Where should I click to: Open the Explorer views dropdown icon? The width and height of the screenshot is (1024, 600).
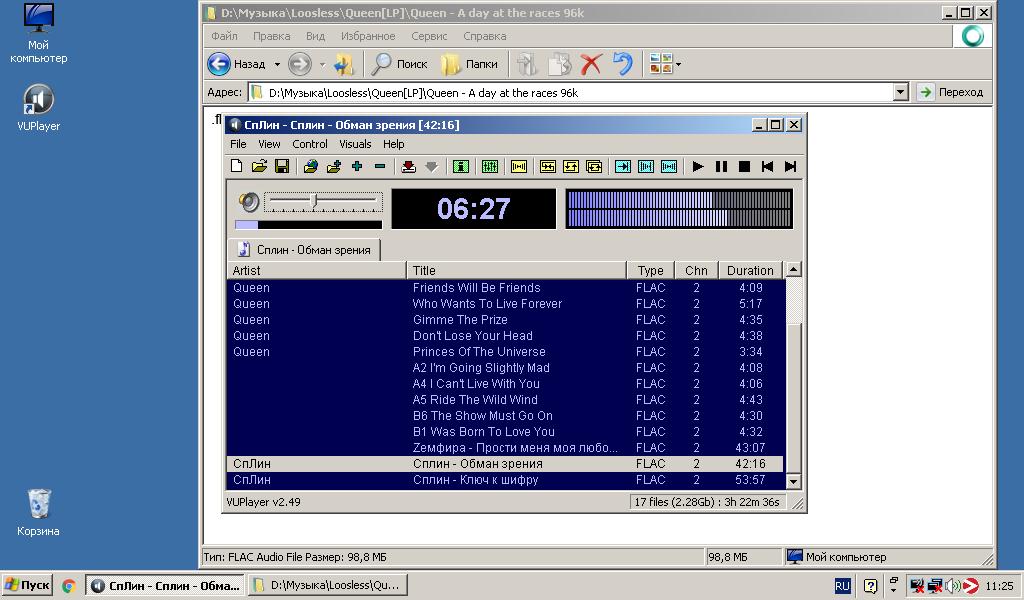point(665,64)
